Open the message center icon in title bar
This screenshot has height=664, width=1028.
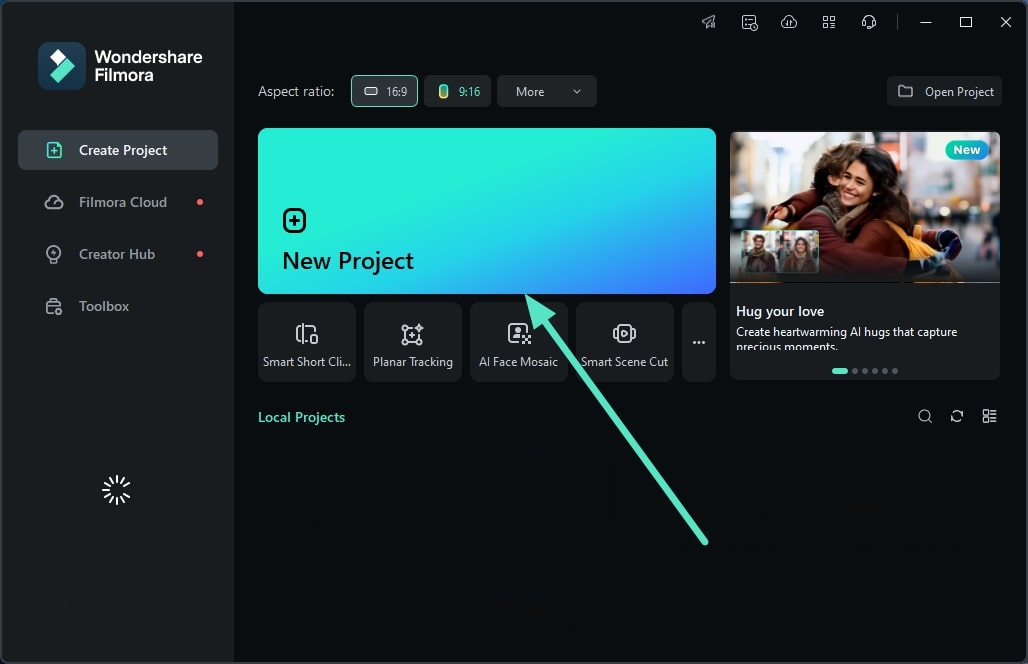pos(749,22)
